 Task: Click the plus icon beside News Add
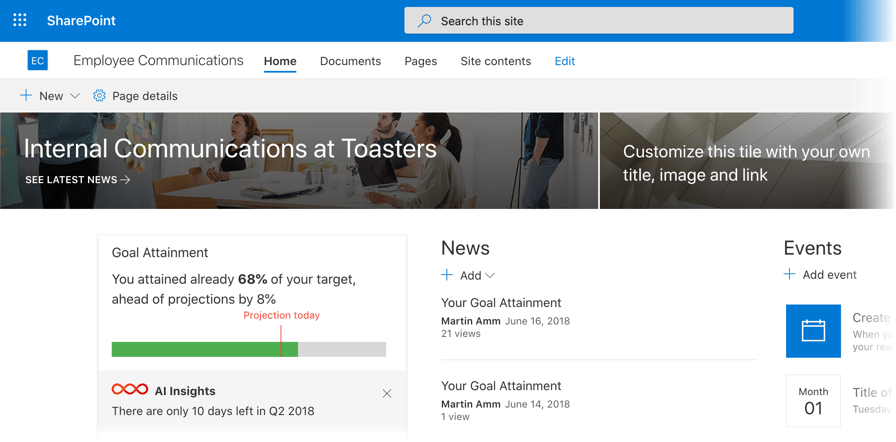point(447,275)
